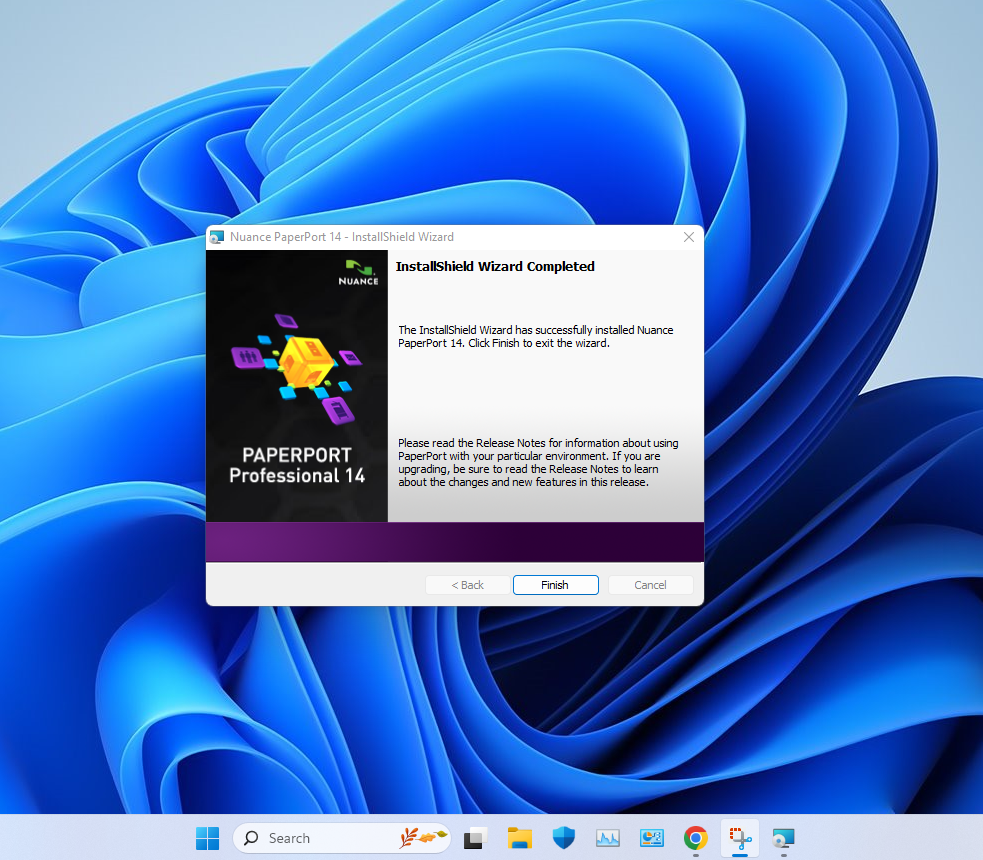
Task: Click the wizard title bar text
Action: pyautogui.click(x=342, y=237)
